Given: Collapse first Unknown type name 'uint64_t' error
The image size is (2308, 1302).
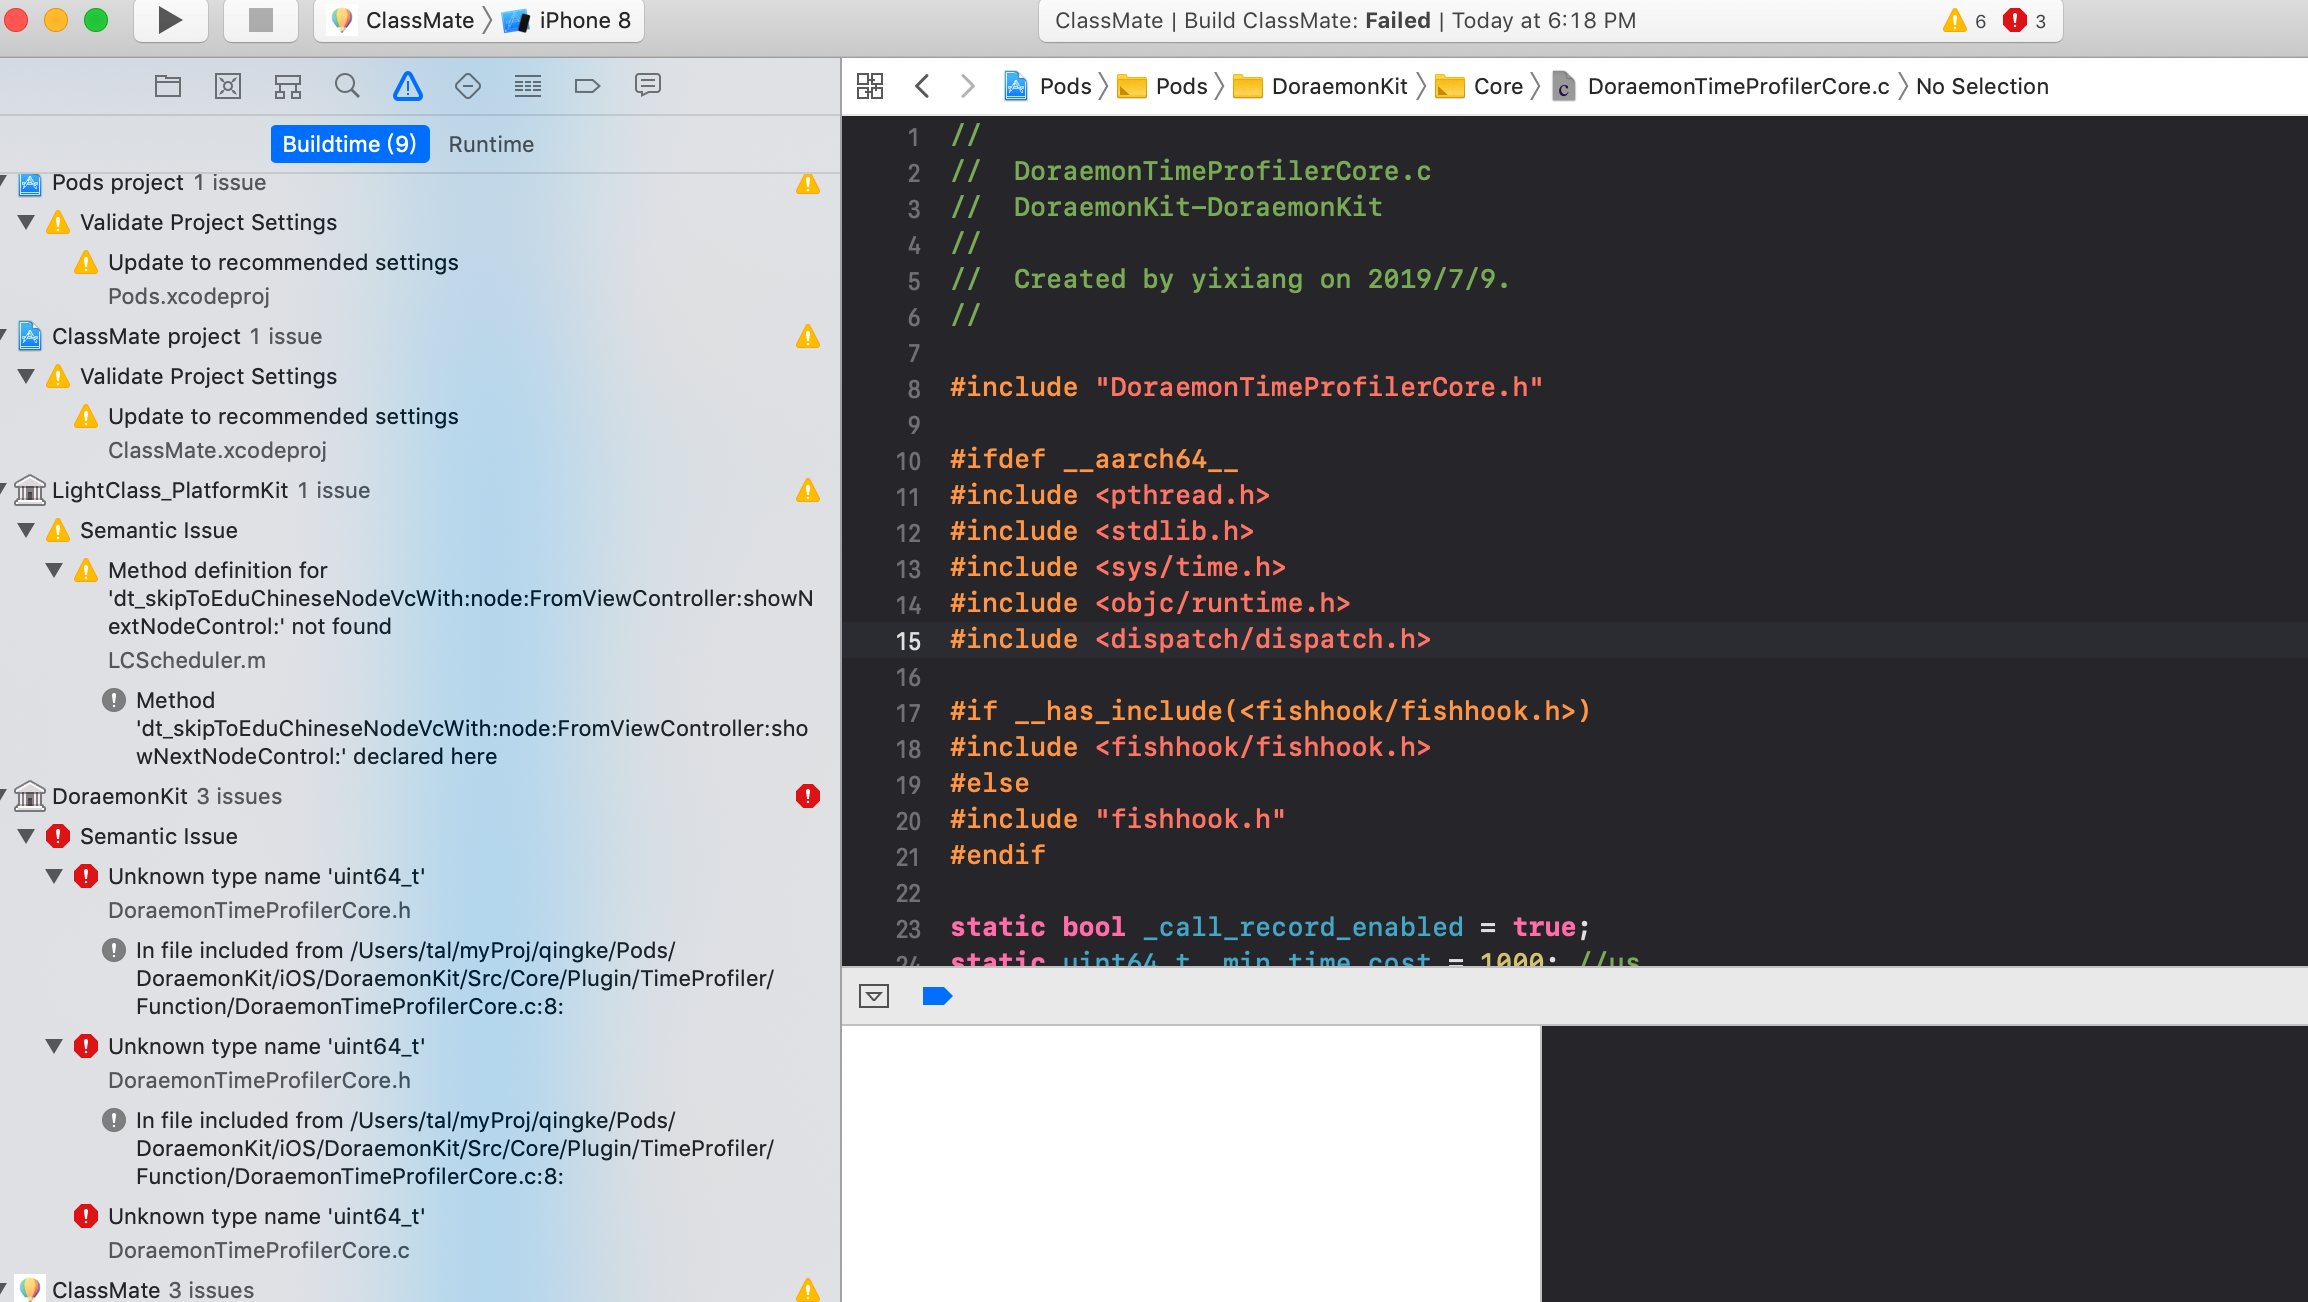Looking at the screenshot, I should click(55, 876).
